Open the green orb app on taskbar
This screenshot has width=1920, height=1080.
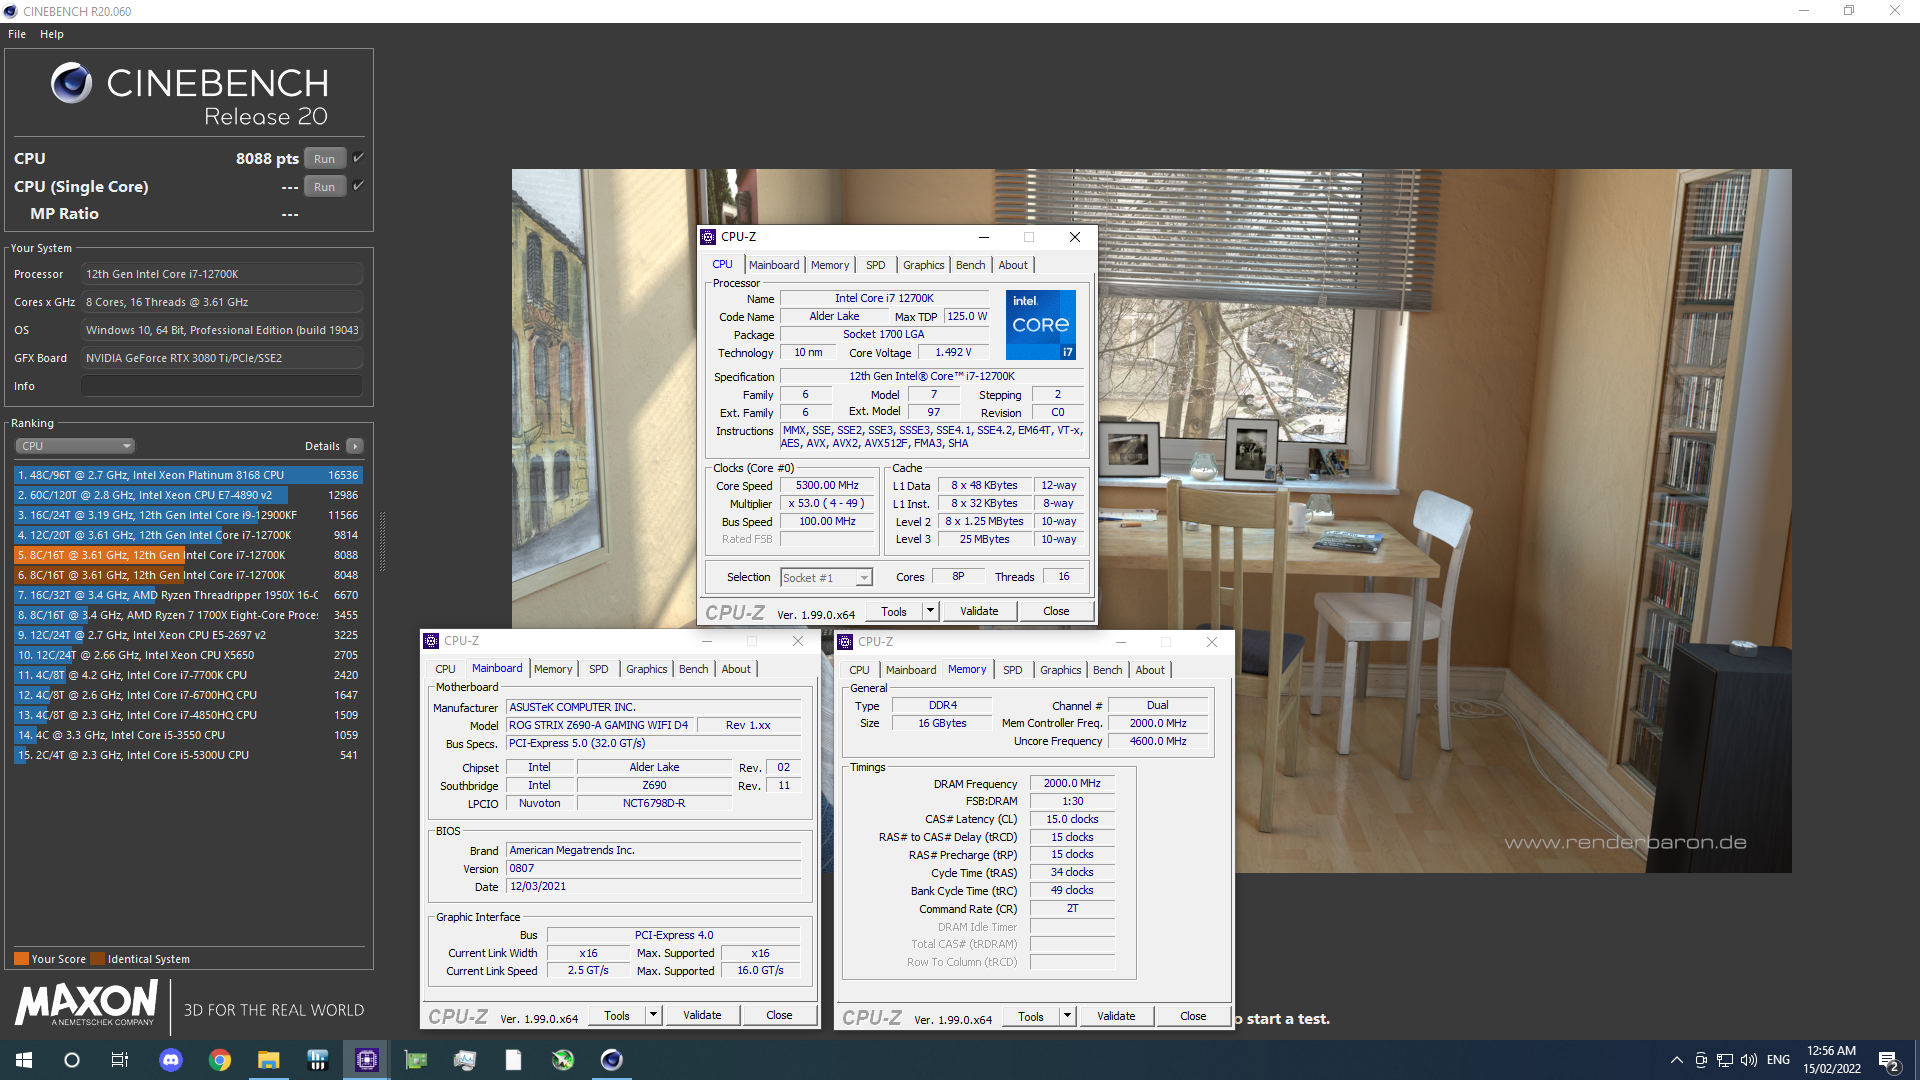(x=563, y=1060)
